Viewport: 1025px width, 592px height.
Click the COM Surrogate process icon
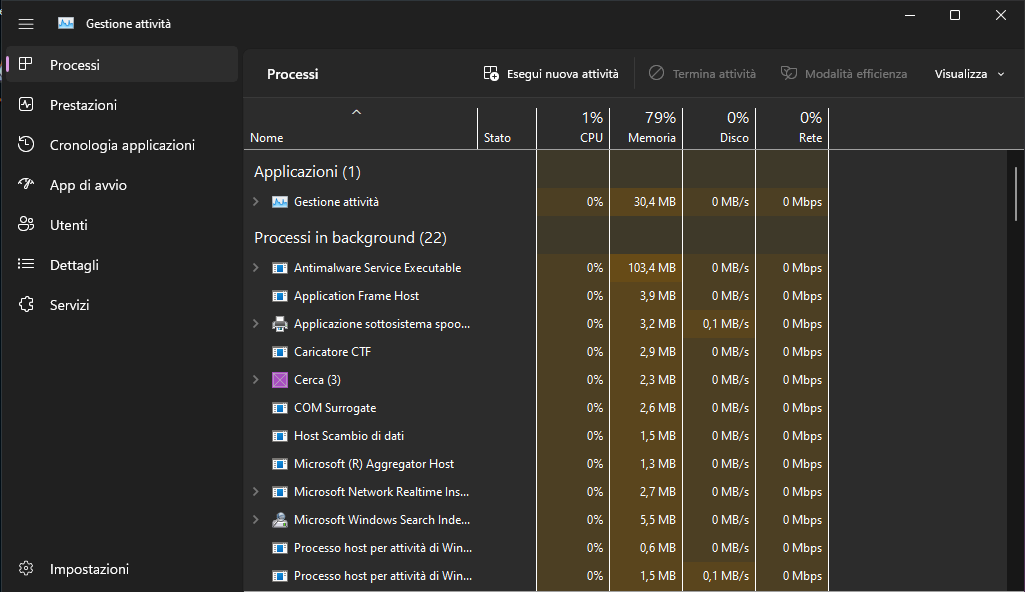(280, 408)
